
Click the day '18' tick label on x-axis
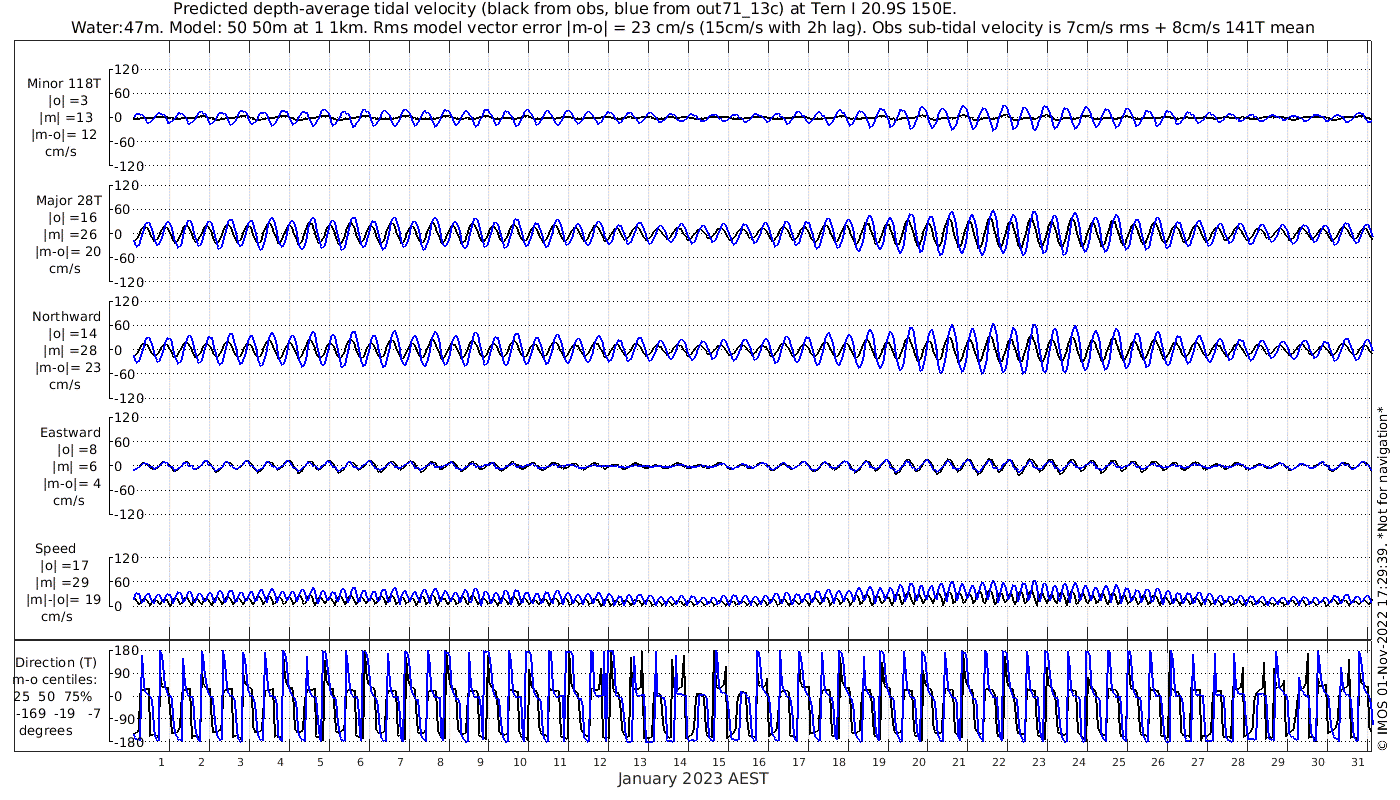pos(838,762)
